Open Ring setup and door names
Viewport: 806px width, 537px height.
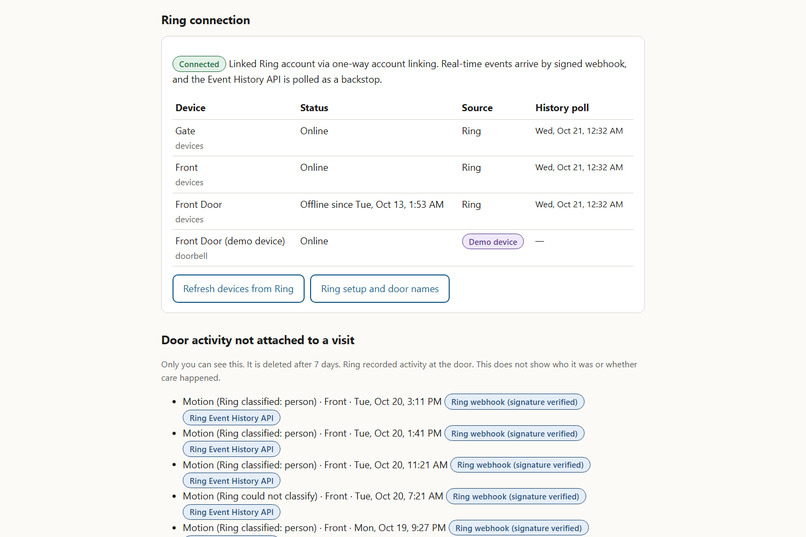tap(379, 289)
